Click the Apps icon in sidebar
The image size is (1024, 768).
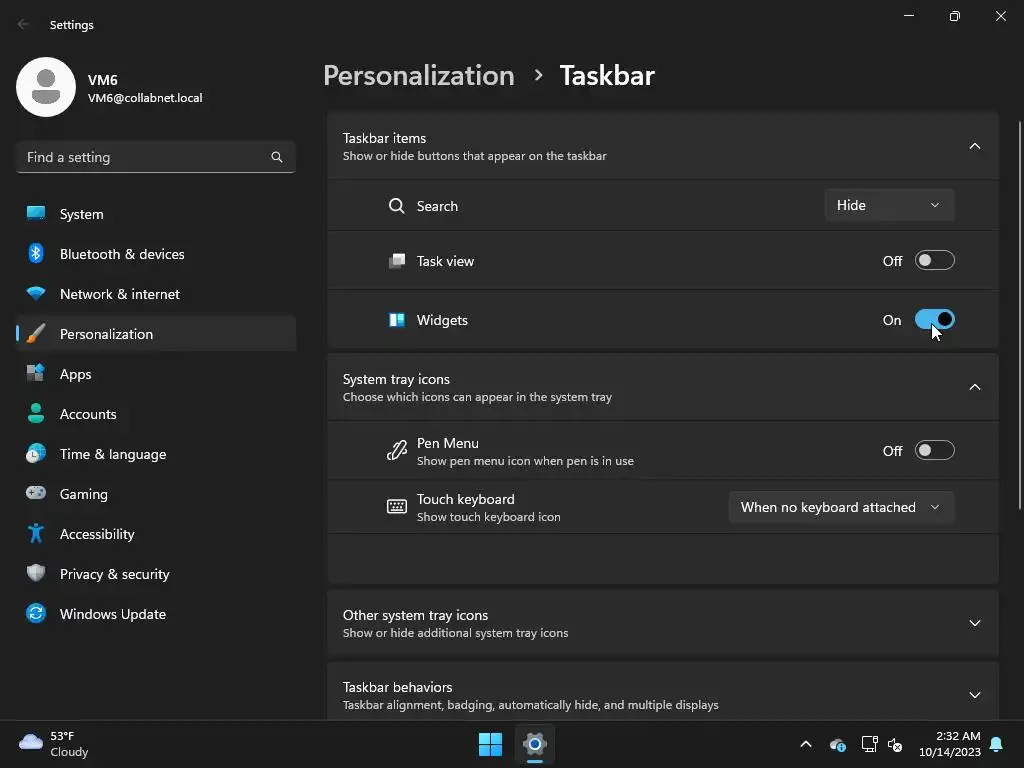pyautogui.click(x=36, y=374)
